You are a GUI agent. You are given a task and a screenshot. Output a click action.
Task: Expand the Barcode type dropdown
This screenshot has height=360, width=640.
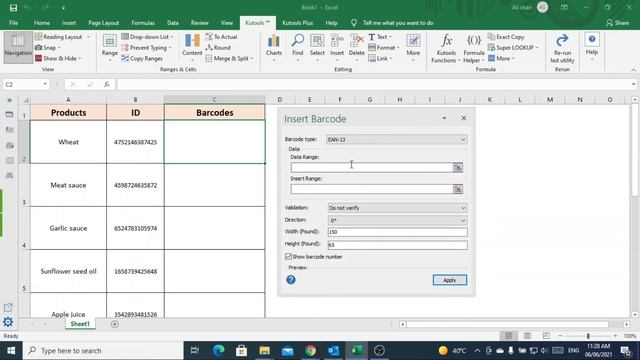[x=462, y=140]
